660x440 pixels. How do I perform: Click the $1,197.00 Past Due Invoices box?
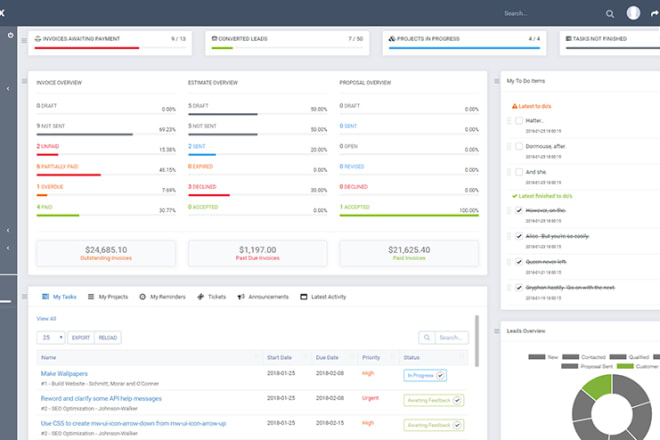point(258,253)
